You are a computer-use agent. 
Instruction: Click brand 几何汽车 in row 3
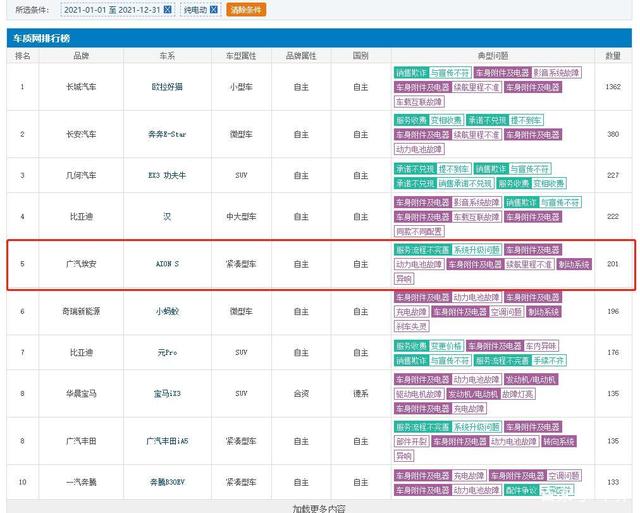(81, 175)
